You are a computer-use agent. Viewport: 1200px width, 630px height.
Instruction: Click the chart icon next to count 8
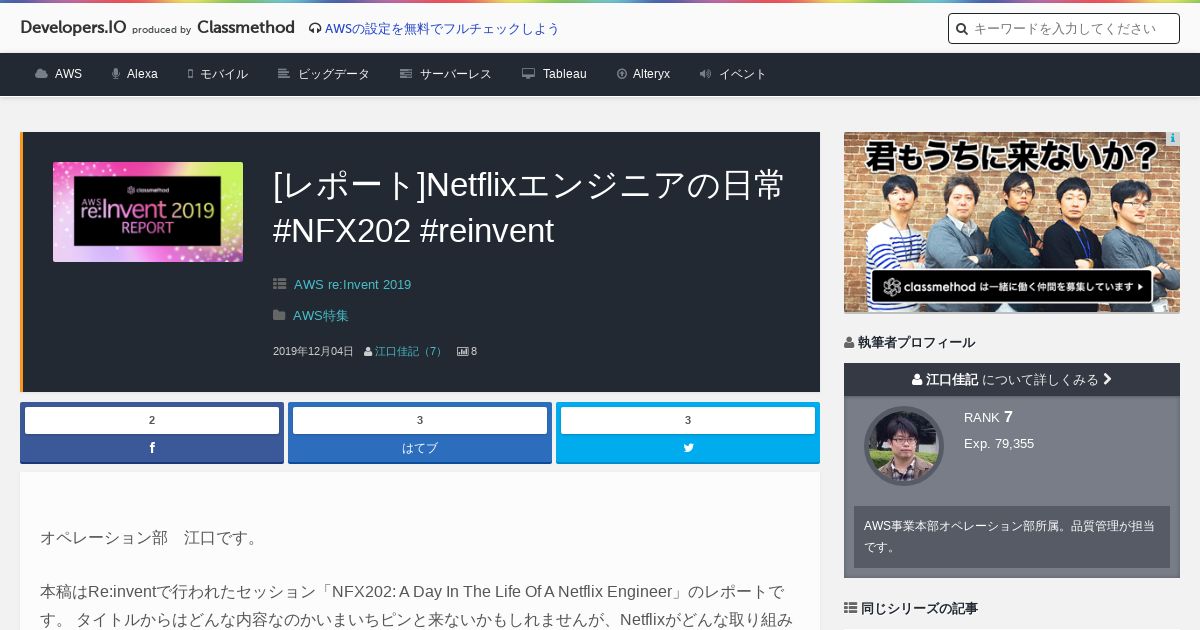coord(463,351)
